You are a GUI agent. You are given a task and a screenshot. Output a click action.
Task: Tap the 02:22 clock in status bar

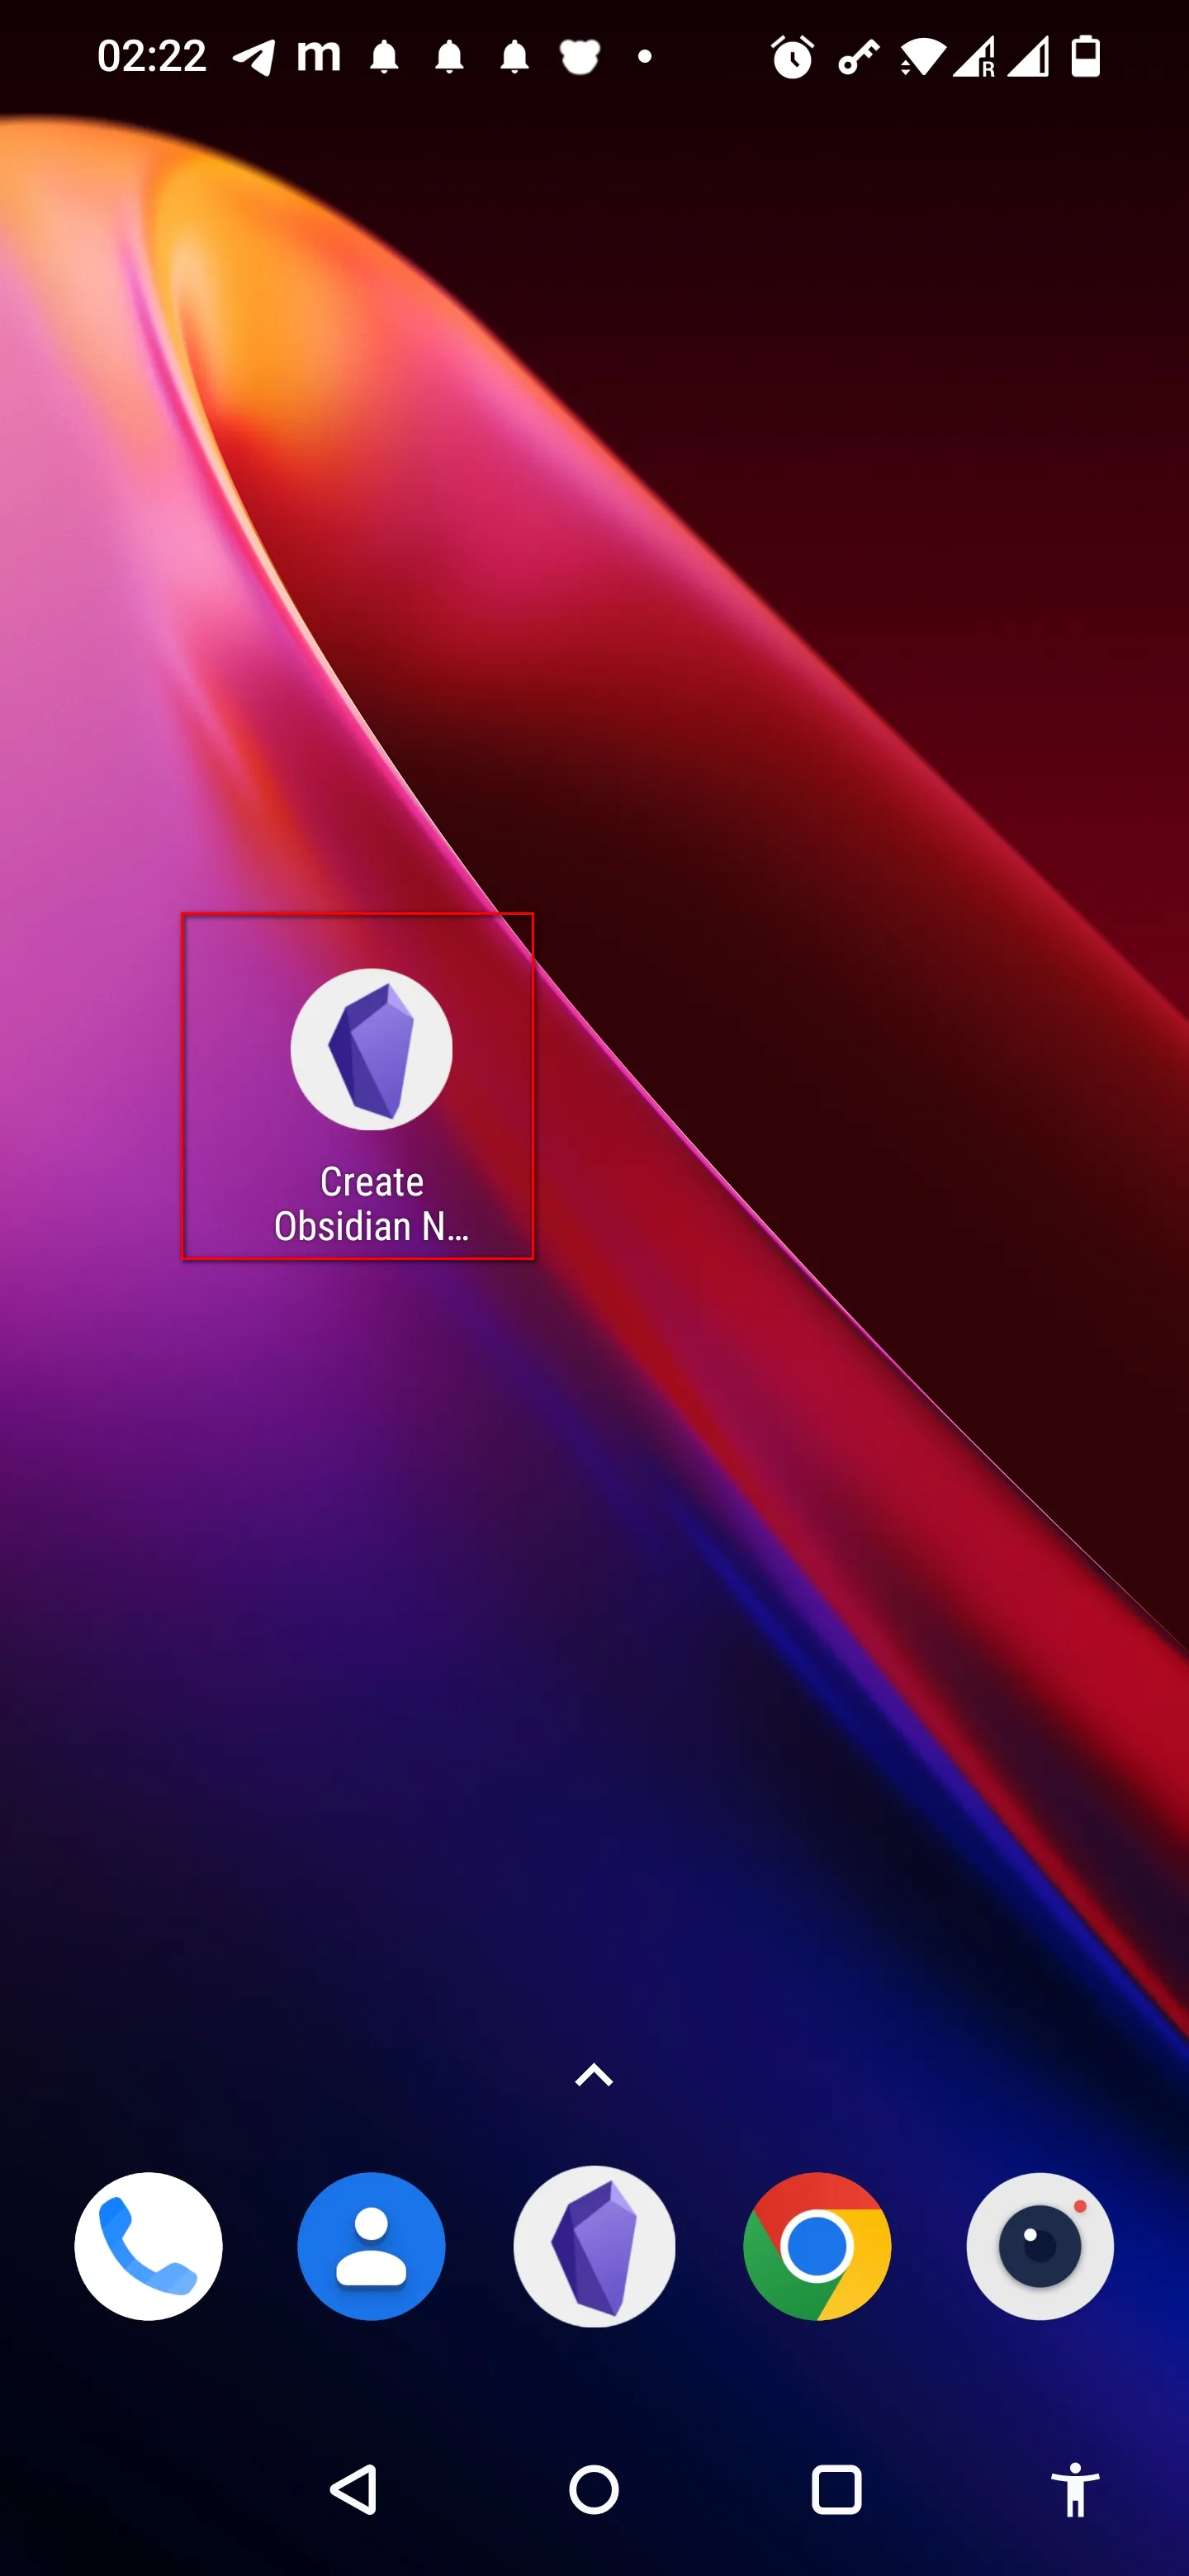coord(152,56)
